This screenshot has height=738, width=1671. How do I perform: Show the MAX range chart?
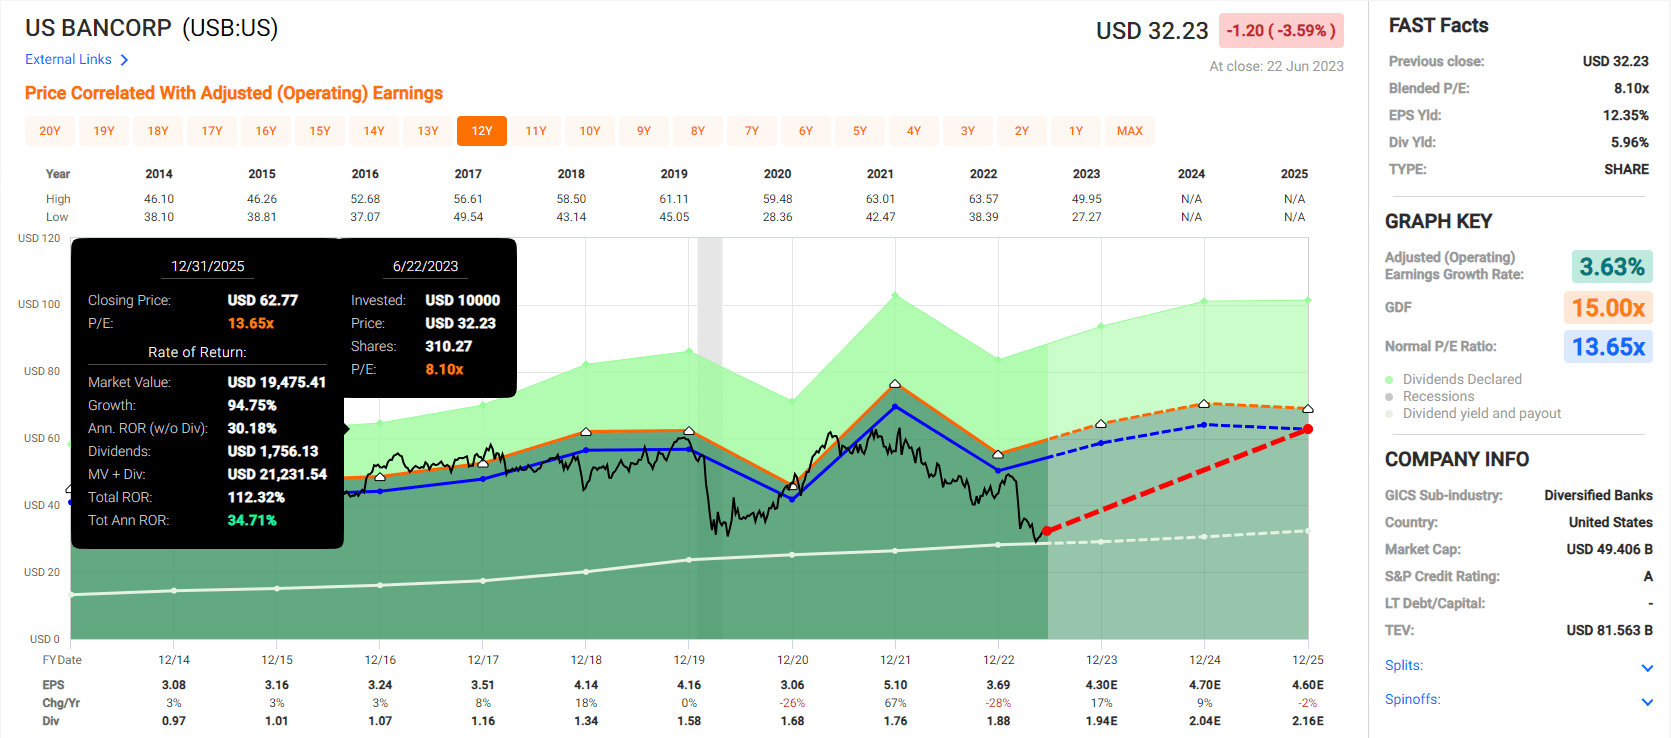1130,131
